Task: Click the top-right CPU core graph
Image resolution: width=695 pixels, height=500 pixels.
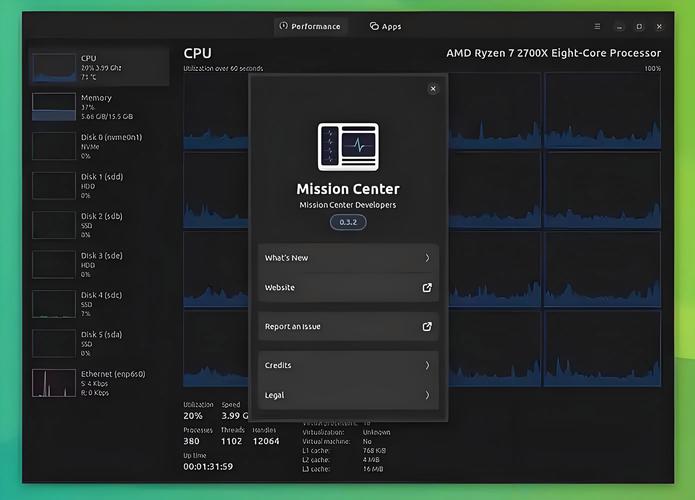Action: click(x=602, y=111)
